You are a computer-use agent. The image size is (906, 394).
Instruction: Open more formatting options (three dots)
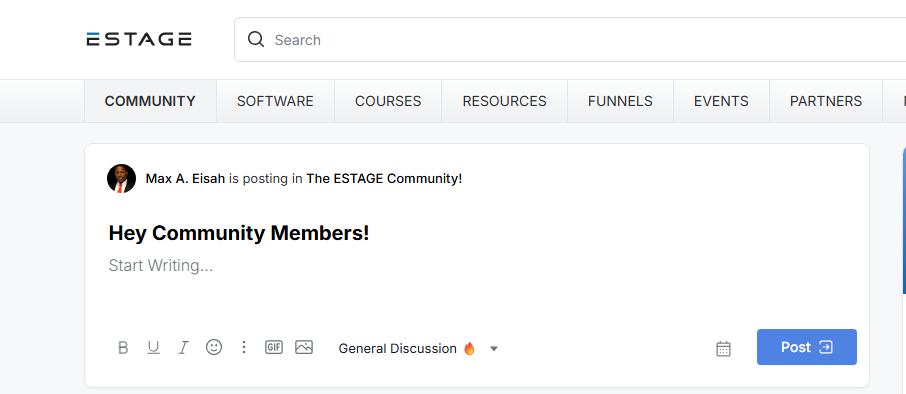pyautogui.click(x=244, y=347)
